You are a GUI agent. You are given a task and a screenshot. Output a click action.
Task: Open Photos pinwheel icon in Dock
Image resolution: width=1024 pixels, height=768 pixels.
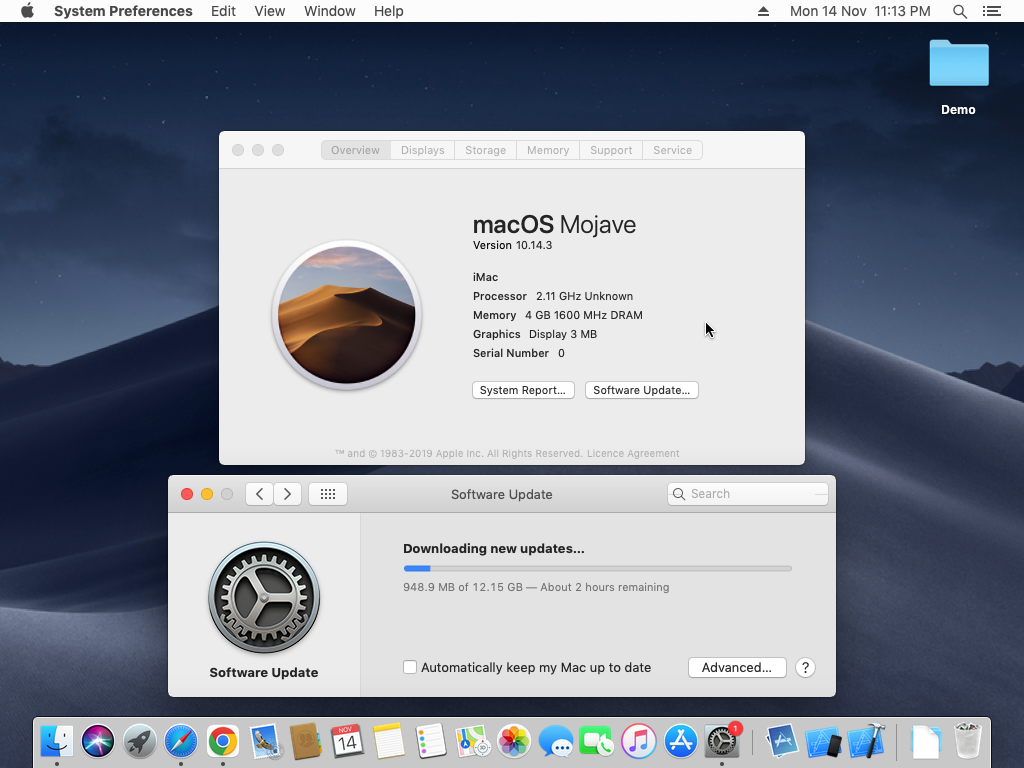tap(514, 741)
